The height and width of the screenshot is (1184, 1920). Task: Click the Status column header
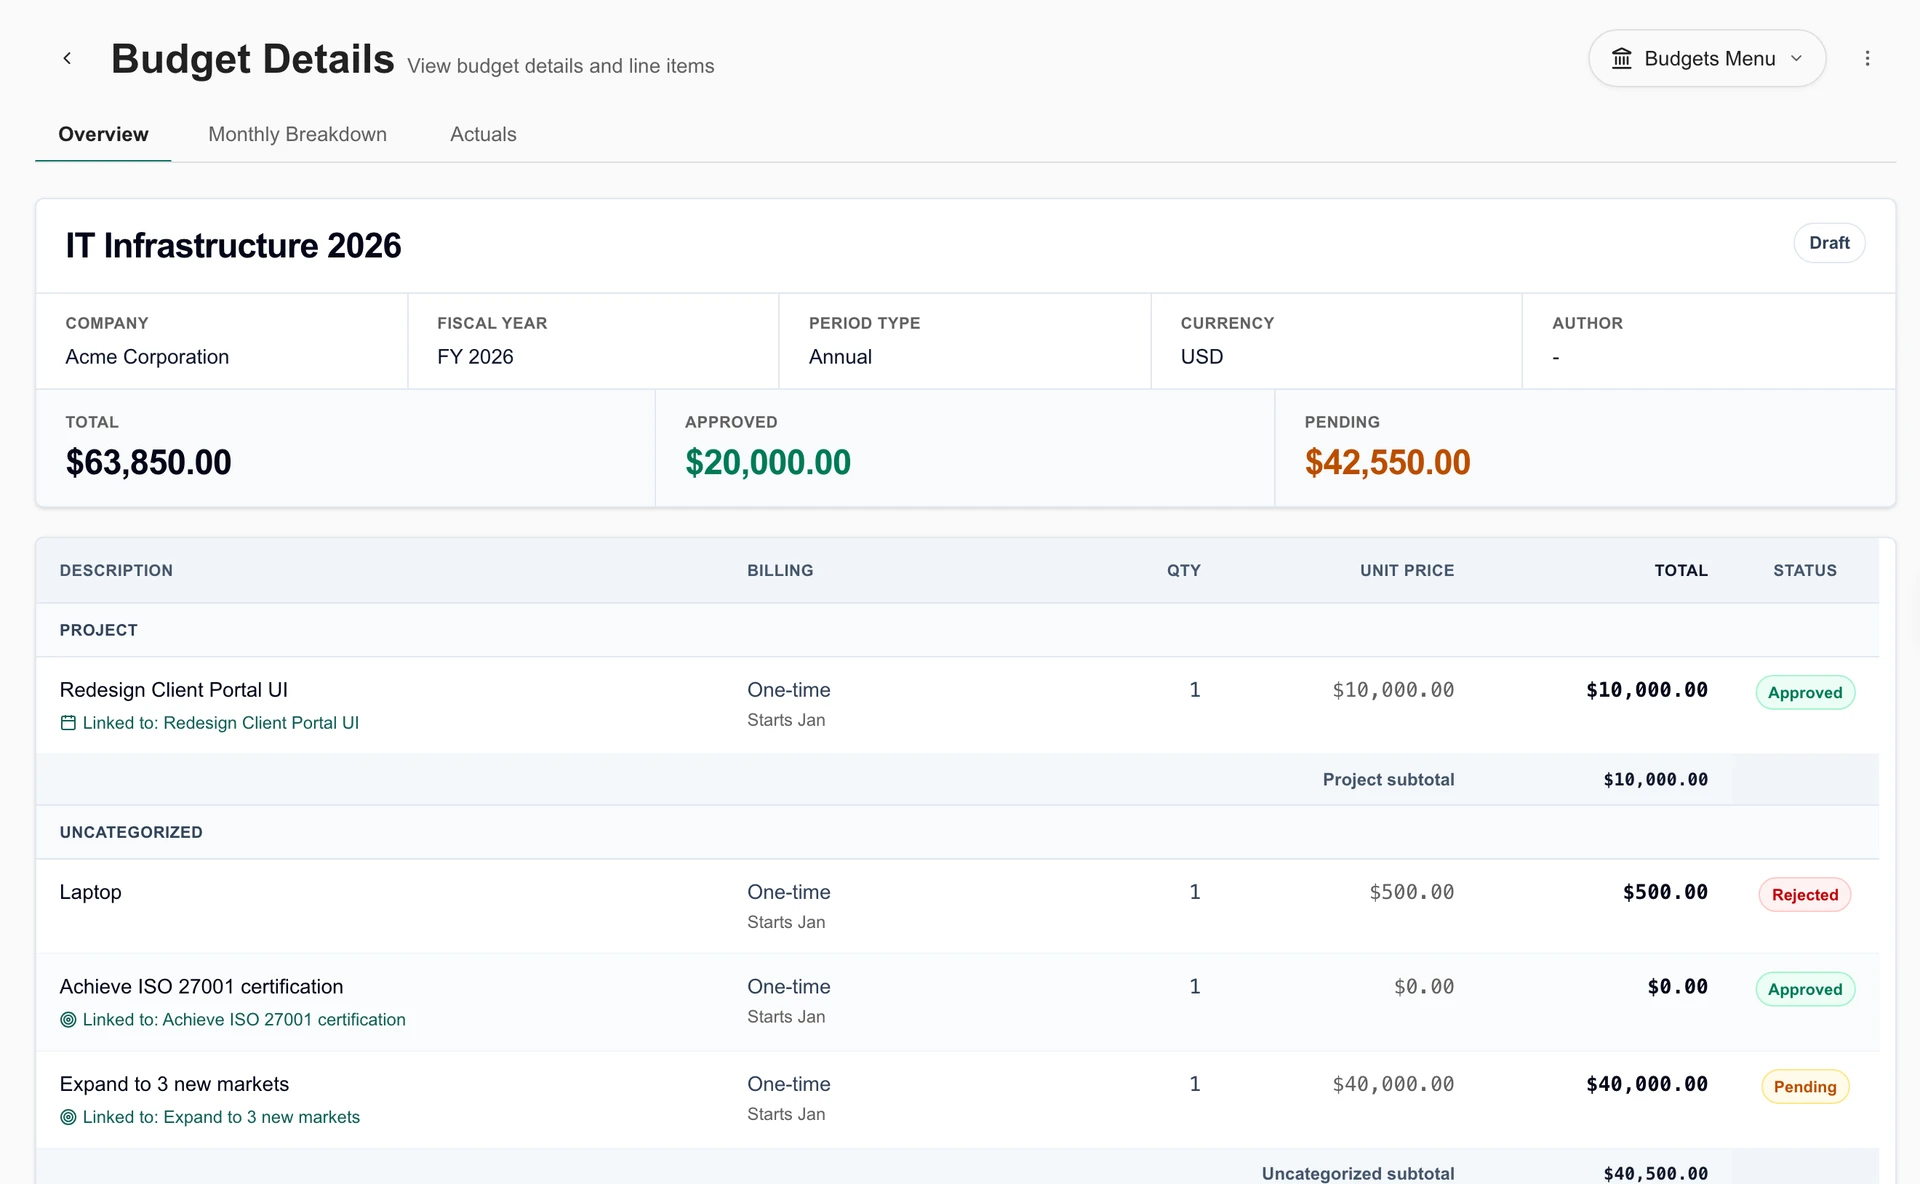(x=1805, y=570)
